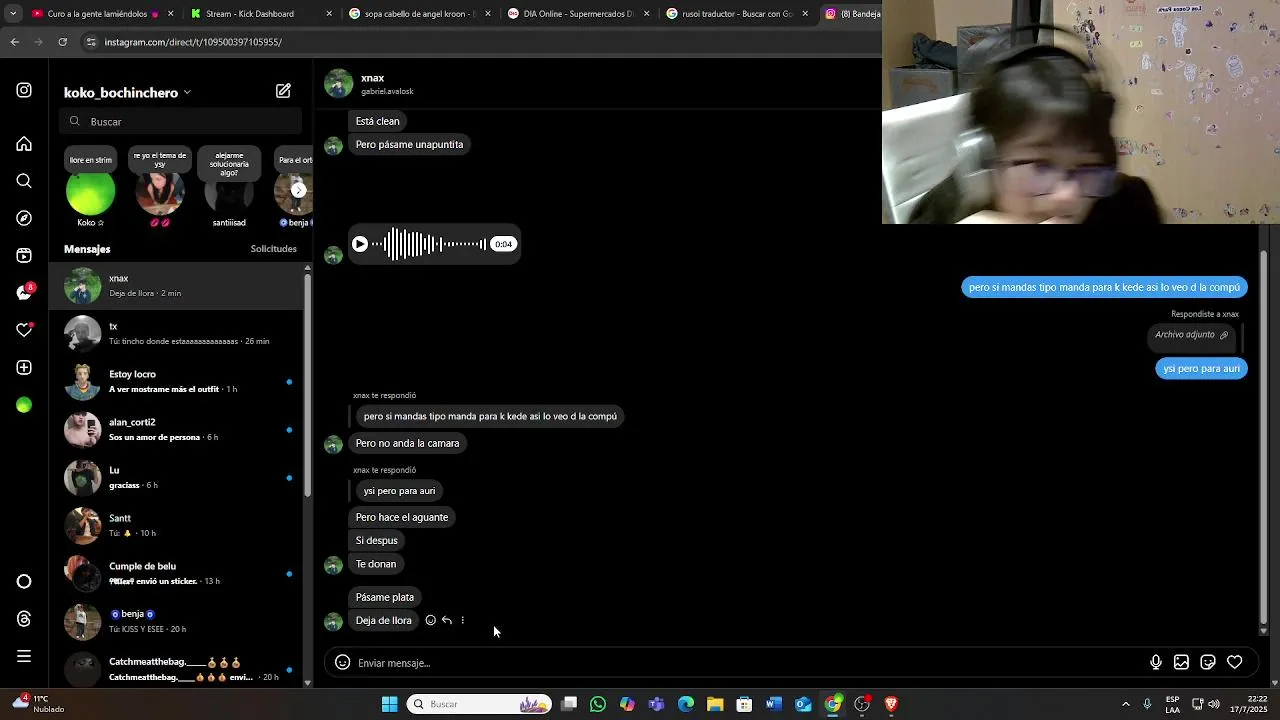This screenshot has height=720, width=1280.
Task: Open the Solicitudes requests tab
Action: (273, 249)
